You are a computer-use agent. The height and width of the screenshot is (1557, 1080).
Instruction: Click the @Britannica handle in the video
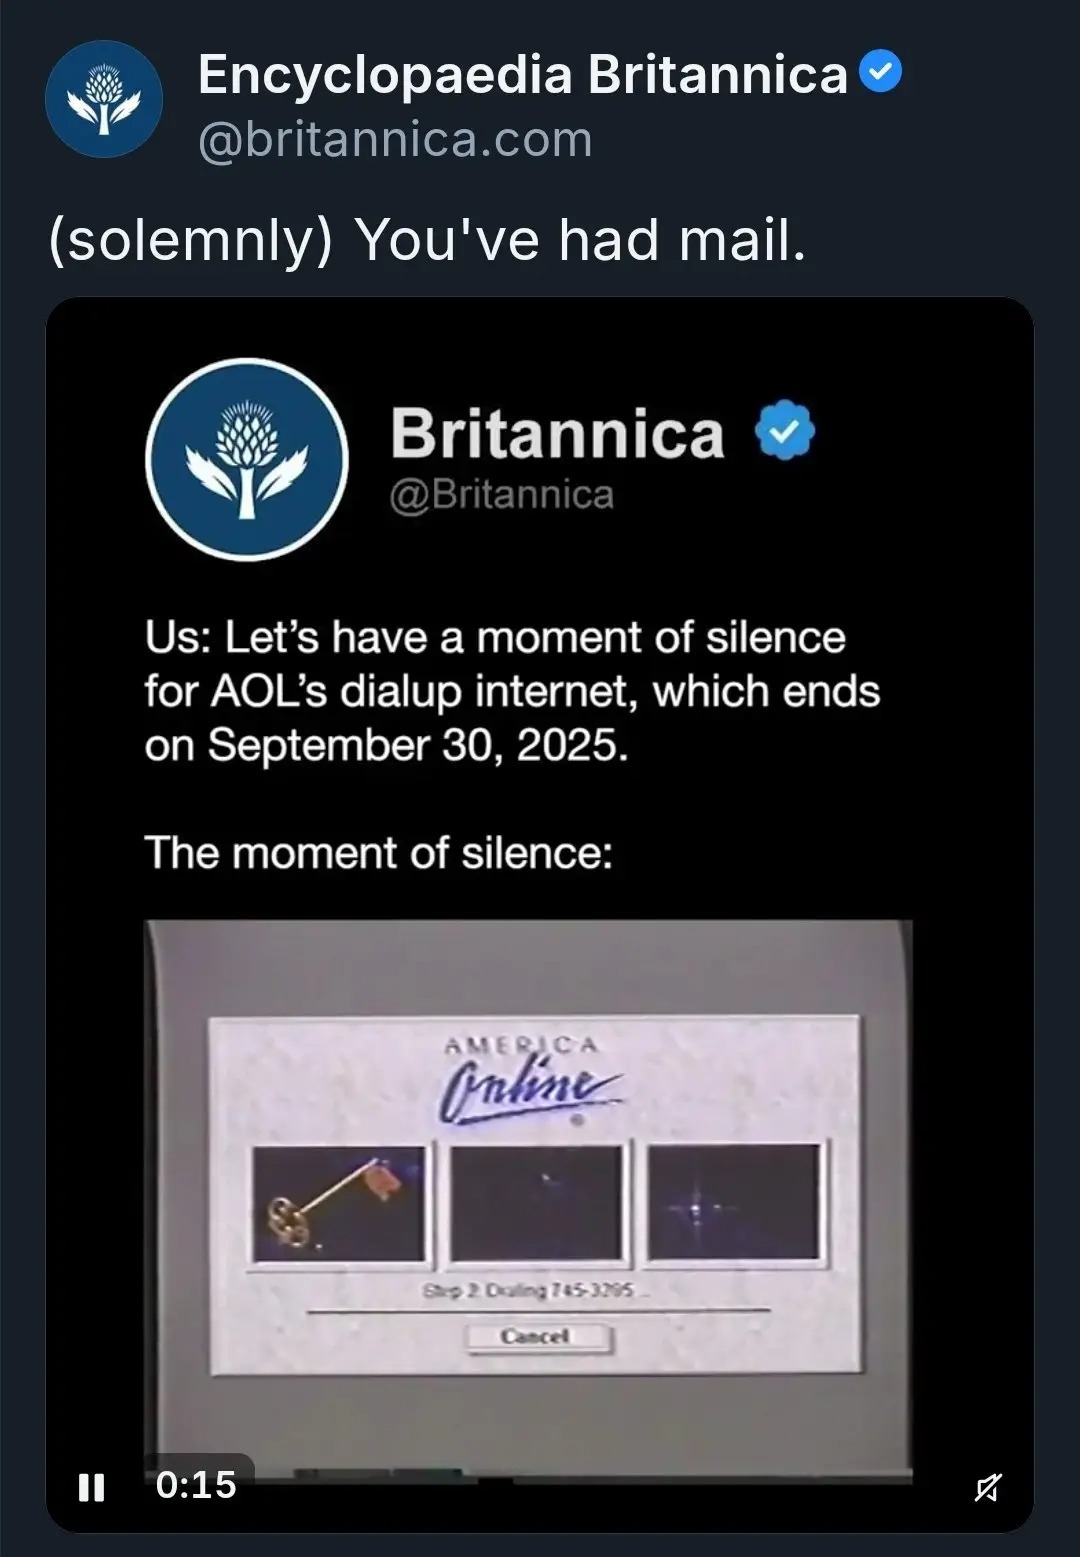pos(501,494)
